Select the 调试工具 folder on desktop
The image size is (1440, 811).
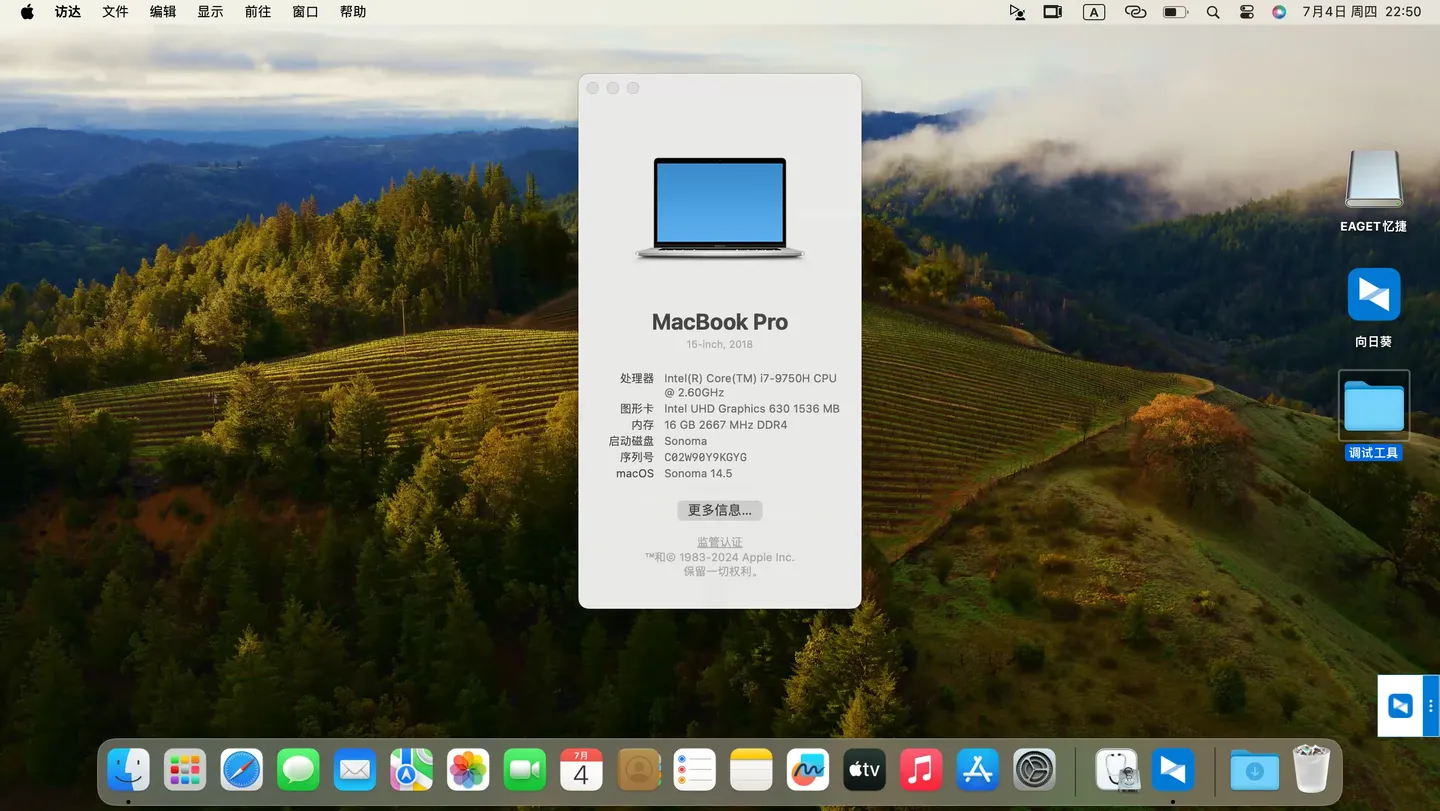tap(1373, 405)
